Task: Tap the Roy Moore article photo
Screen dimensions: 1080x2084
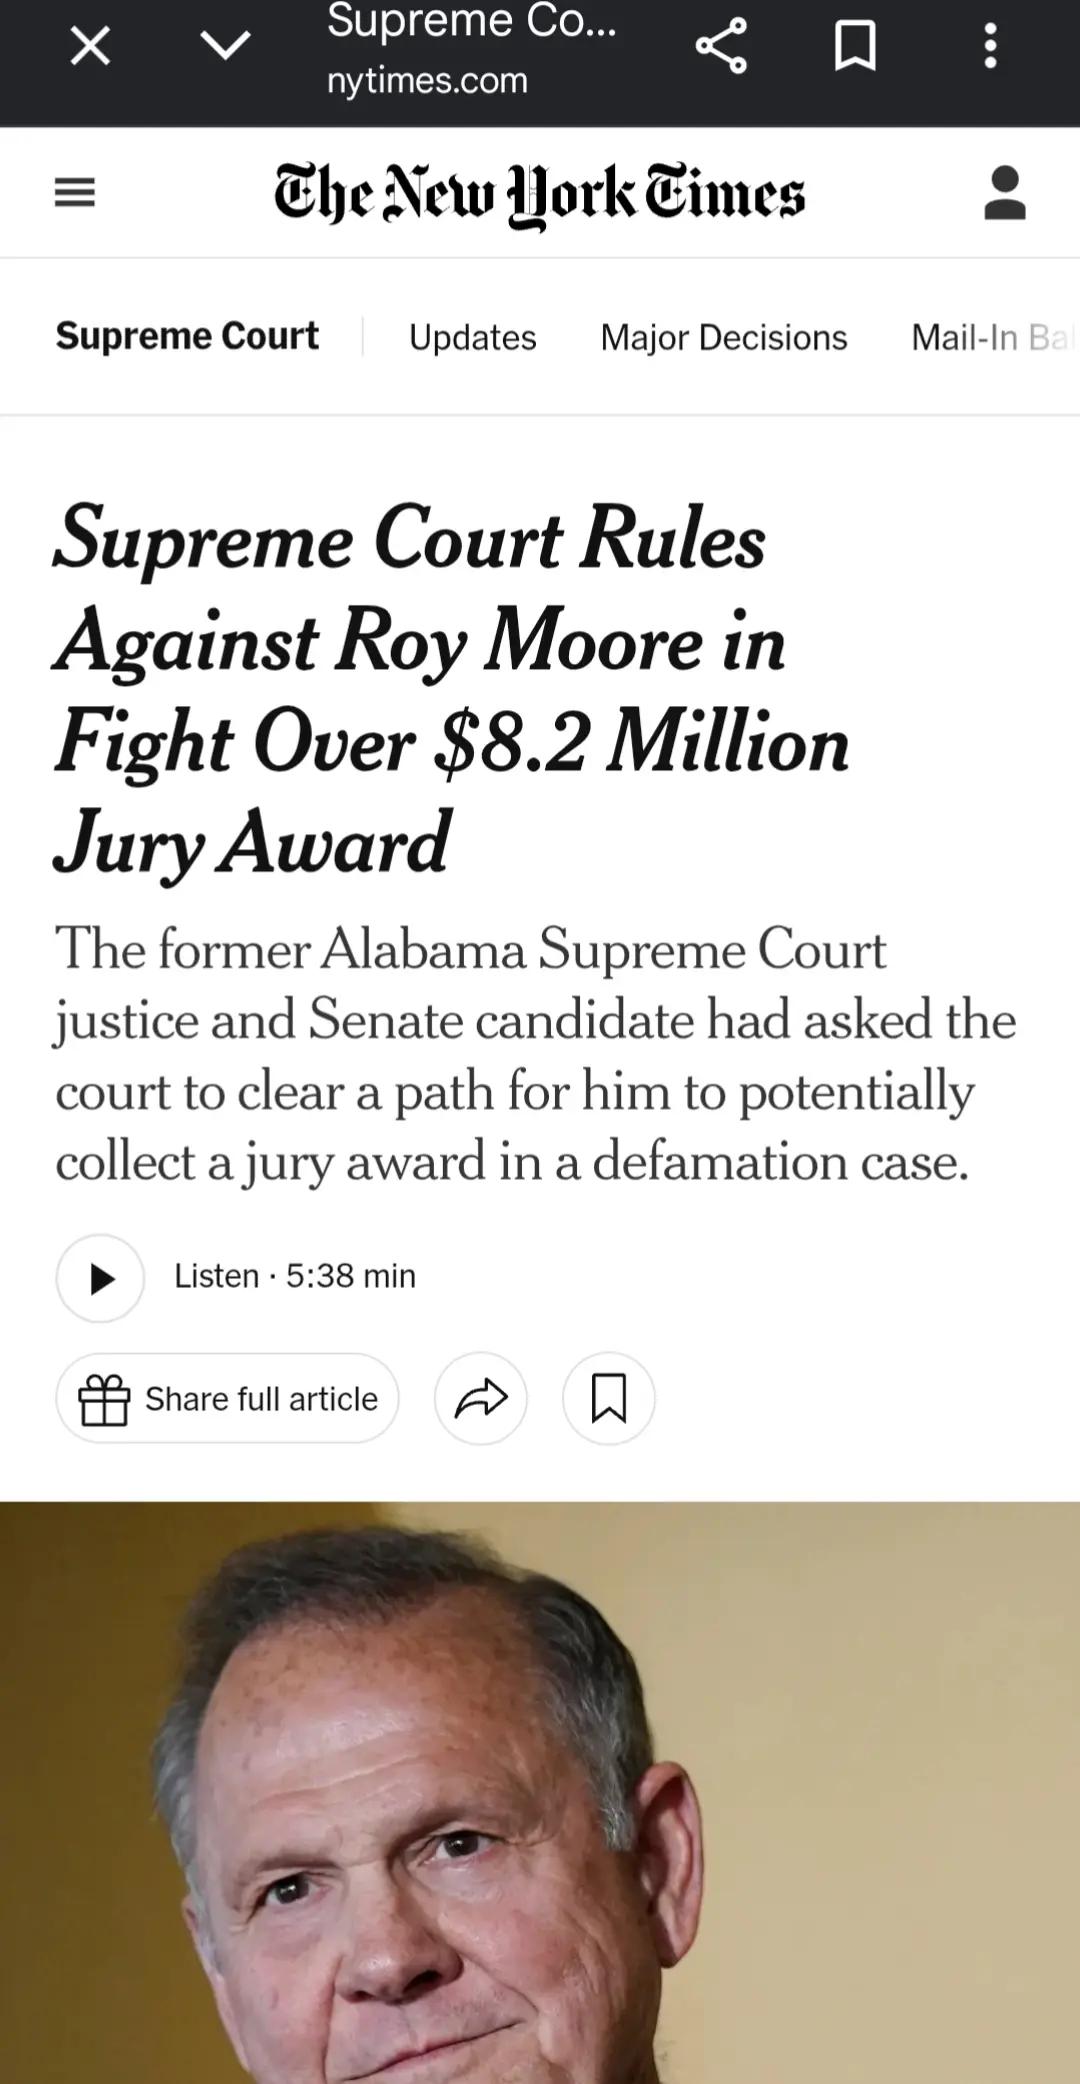Action: click(540, 1792)
